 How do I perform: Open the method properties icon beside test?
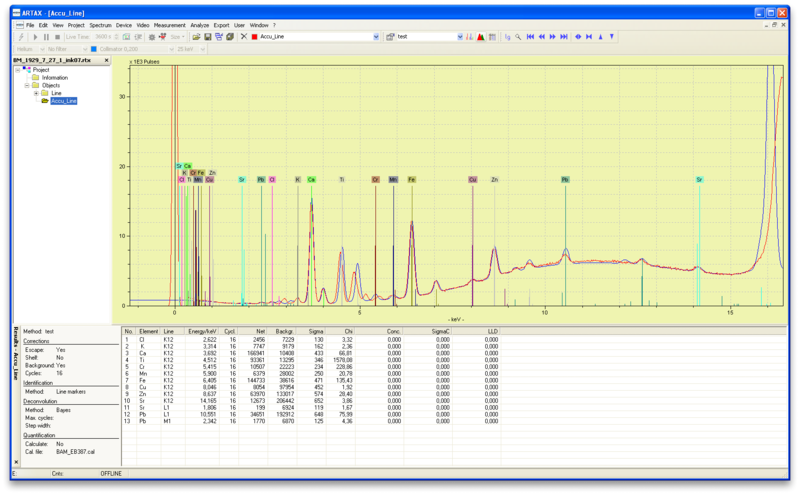pos(390,37)
